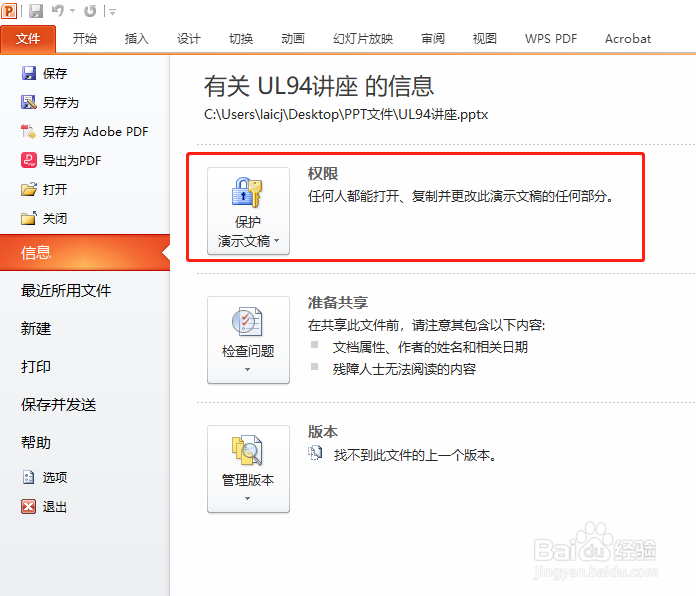Click the 打开 folder icon
Screen dimensions: 696x596
pyautogui.click(x=29, y=189)
